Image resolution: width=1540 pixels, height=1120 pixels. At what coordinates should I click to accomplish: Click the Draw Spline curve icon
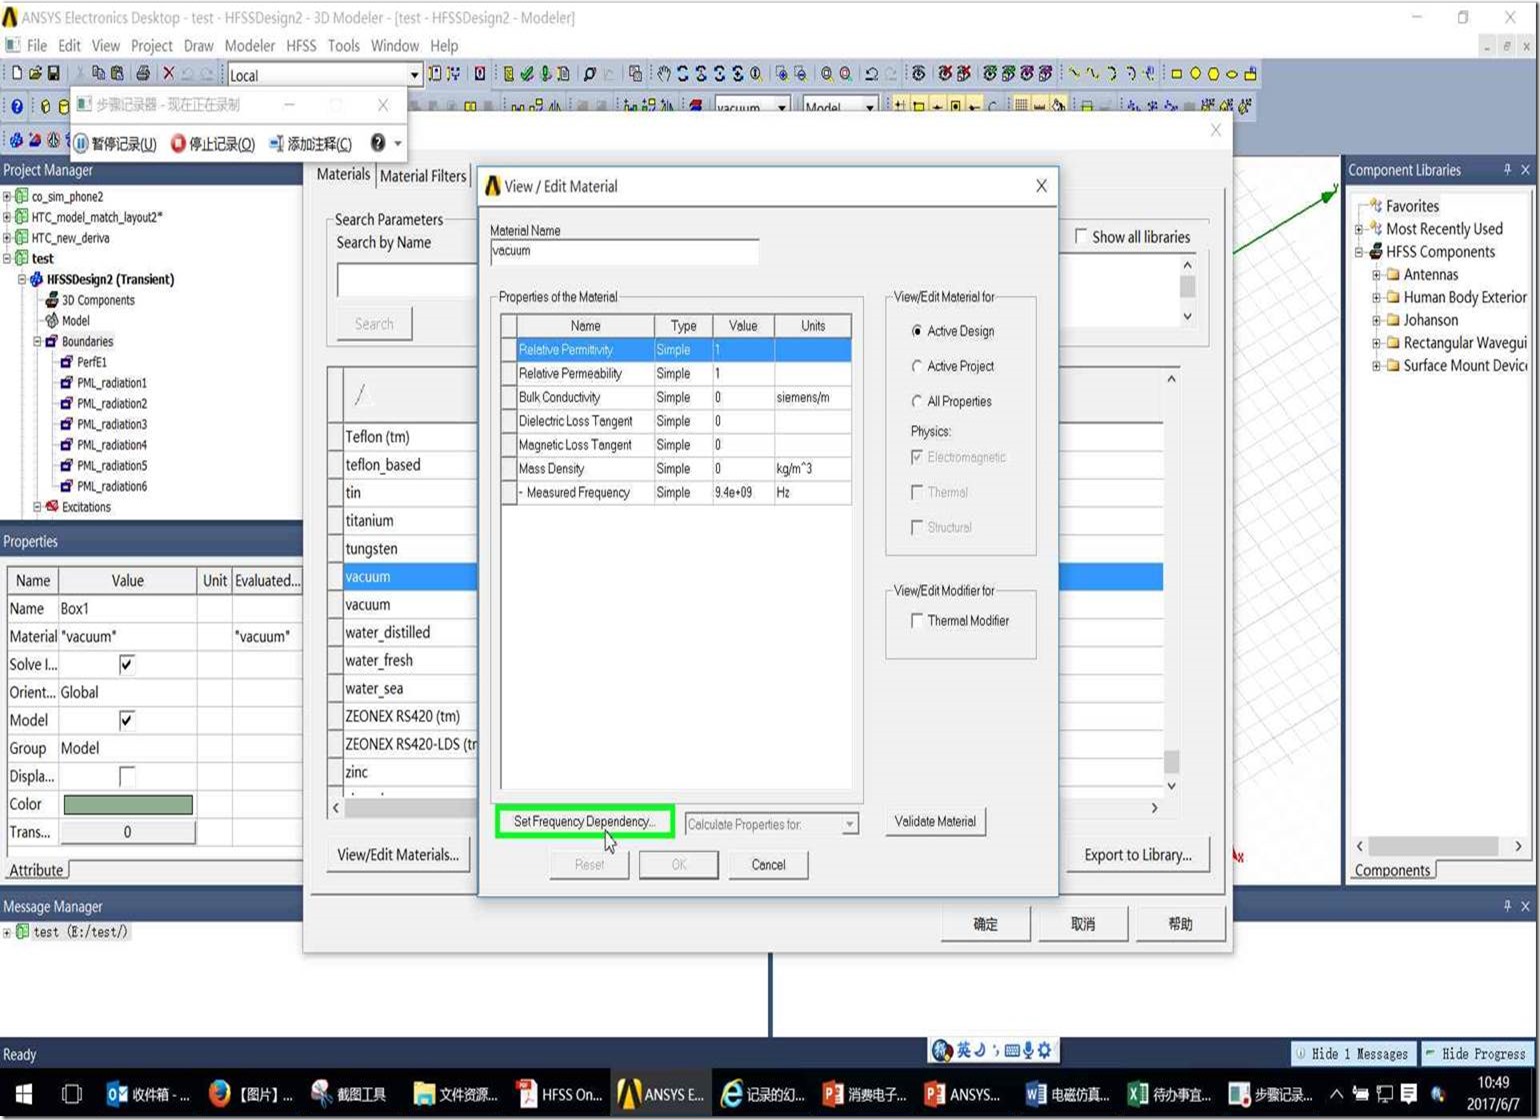(1093, 74)
